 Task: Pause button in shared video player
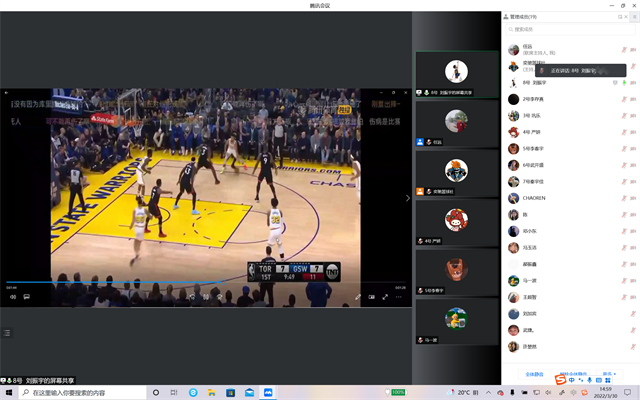[206, 297]
